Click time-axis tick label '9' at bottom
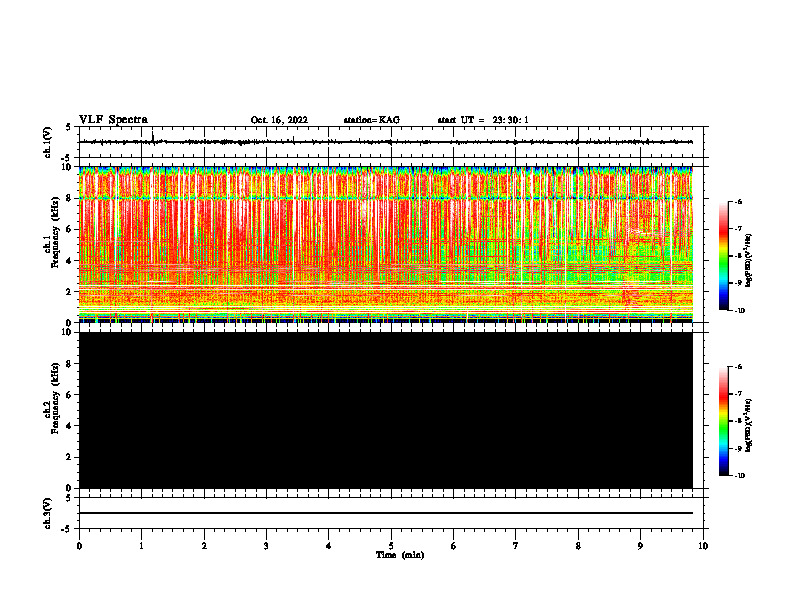The height and width of the screenshot is (612, 792). [640, 546]
